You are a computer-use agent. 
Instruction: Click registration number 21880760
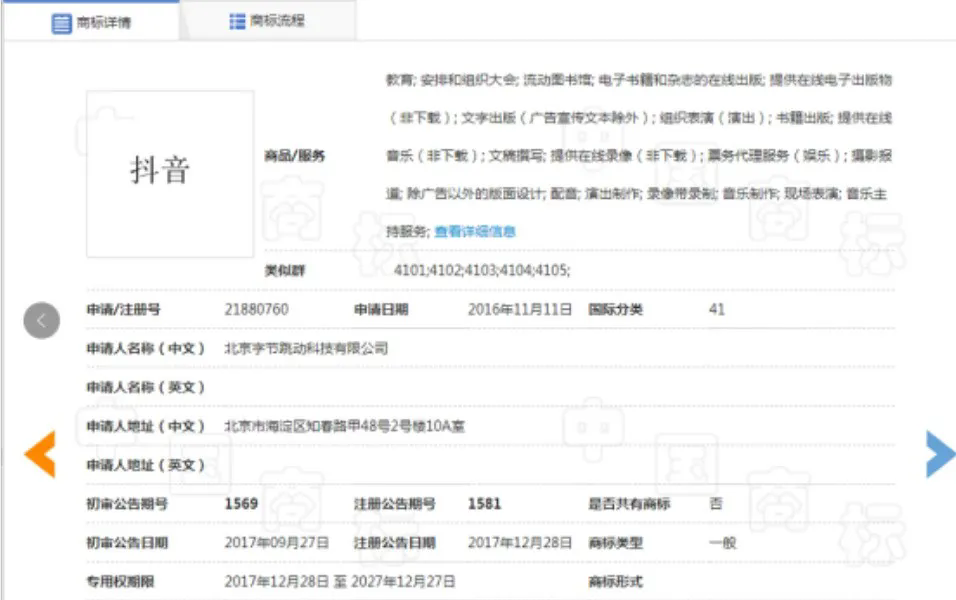256,310
